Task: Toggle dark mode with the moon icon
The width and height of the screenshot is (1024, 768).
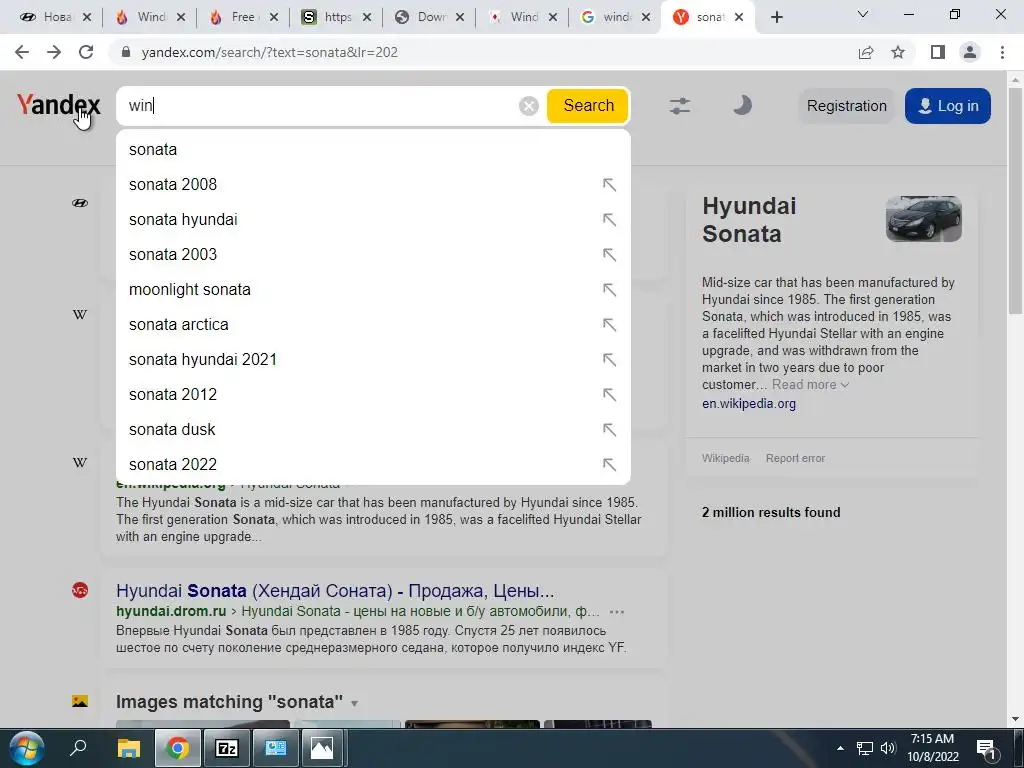Action: 742,105
